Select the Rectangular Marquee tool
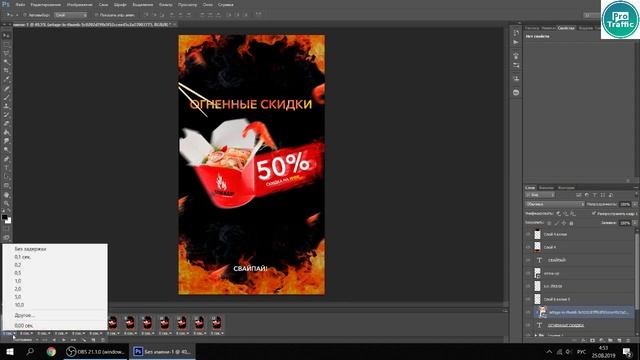This screenshot has height=360, width=640. click(x=6, y=44)
